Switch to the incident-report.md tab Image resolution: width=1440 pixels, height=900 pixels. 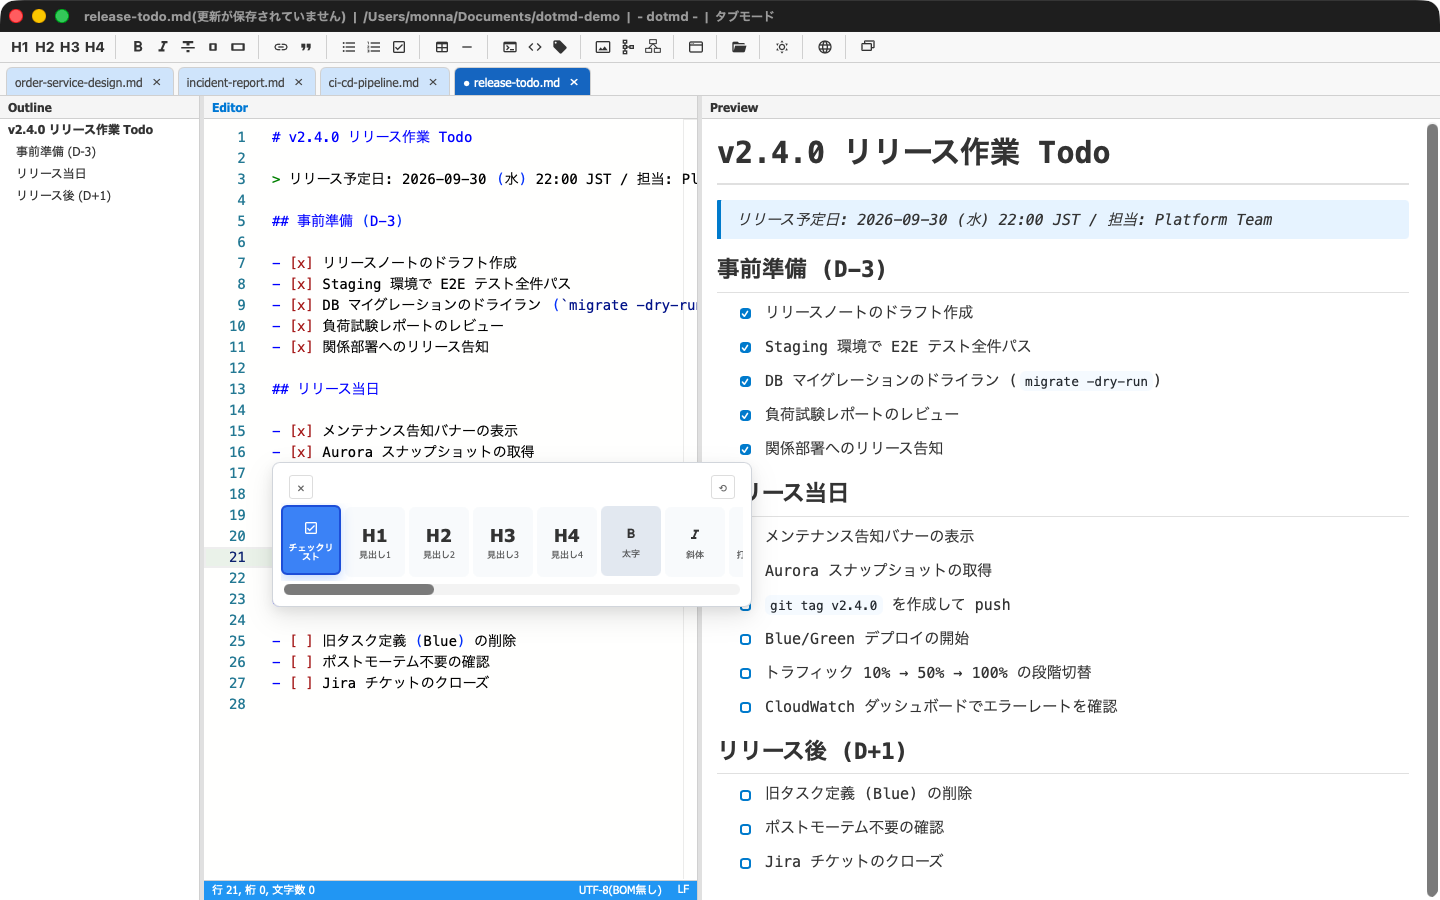pos(236,82)
